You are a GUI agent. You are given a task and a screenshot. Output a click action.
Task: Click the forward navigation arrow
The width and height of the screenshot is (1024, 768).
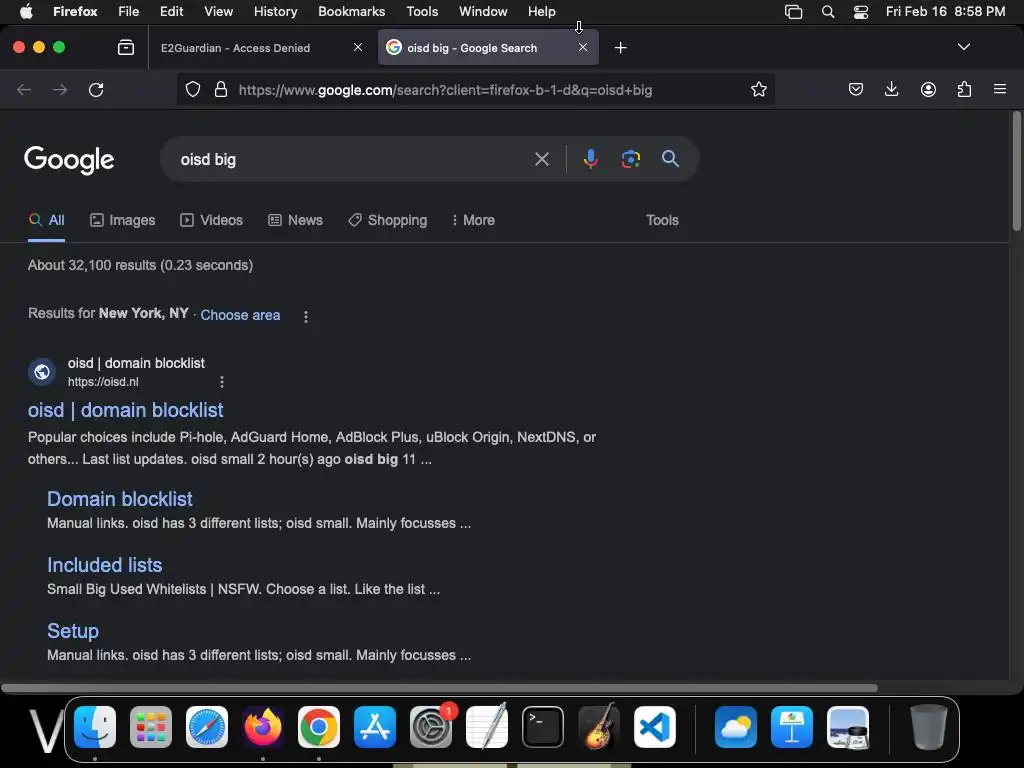pos(60,89)
